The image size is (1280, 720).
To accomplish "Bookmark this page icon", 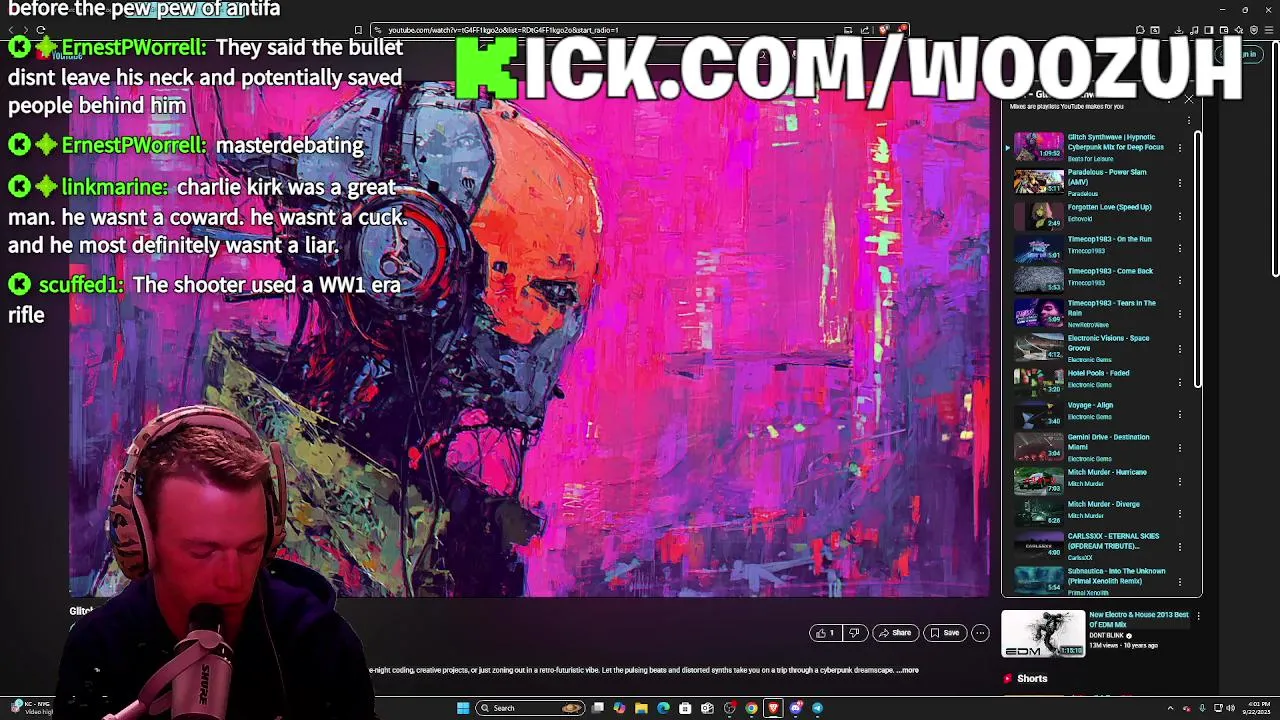I will pyautogui.click(x=358, y=30).
